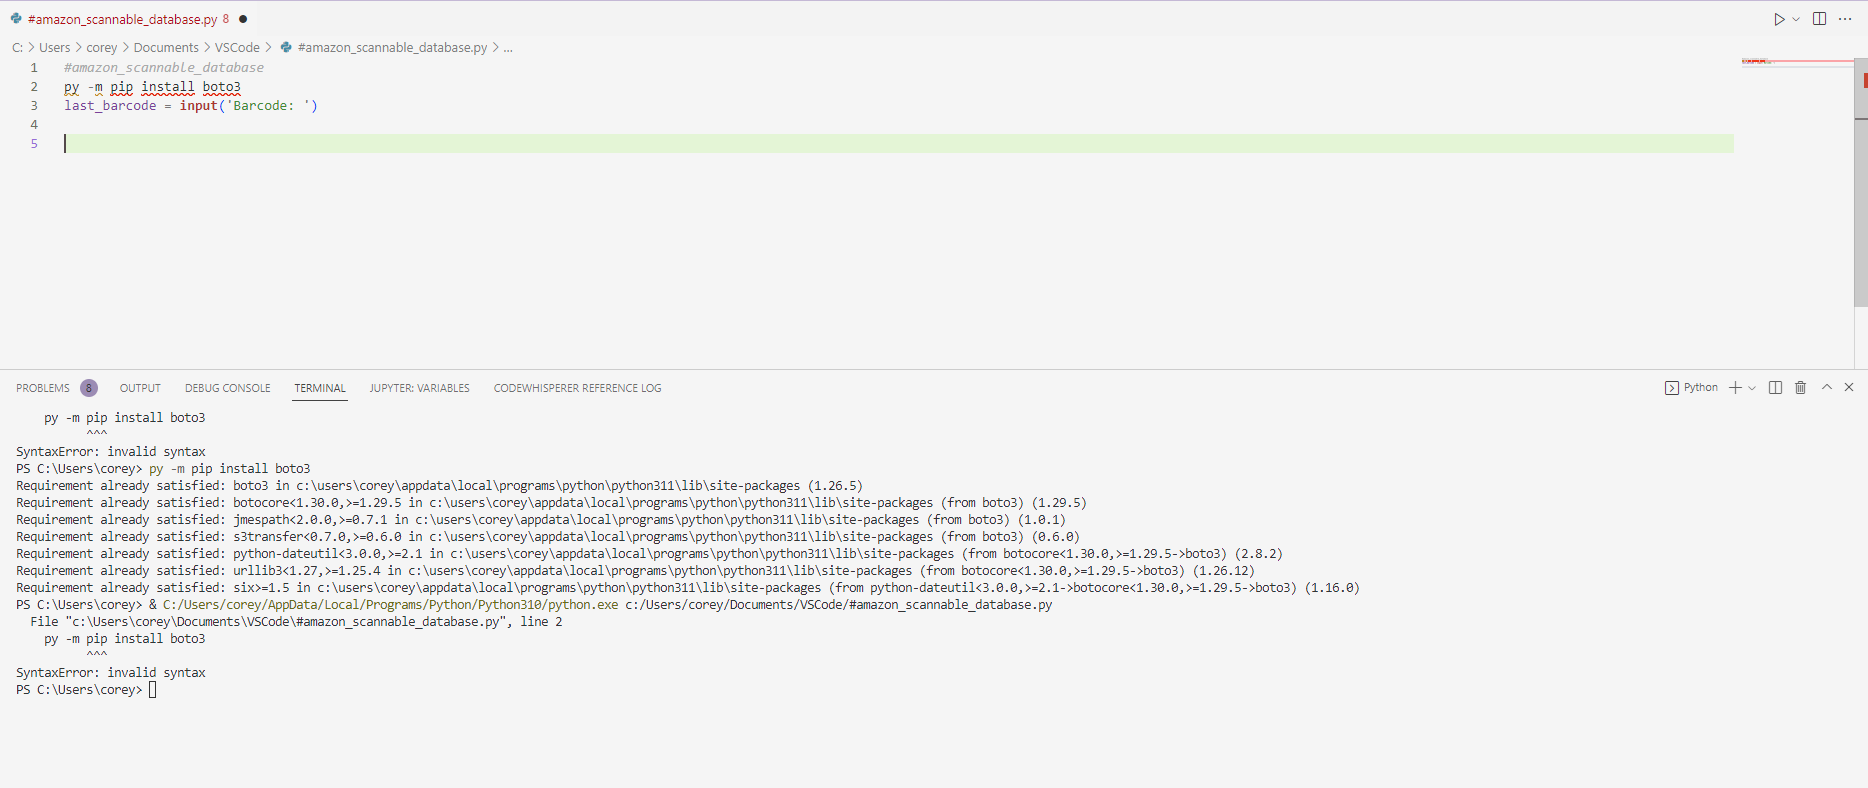This screenshot has width=1868, height=788.
Task: Maximize the panel size with the up chevron
Action: (1827, 387)
